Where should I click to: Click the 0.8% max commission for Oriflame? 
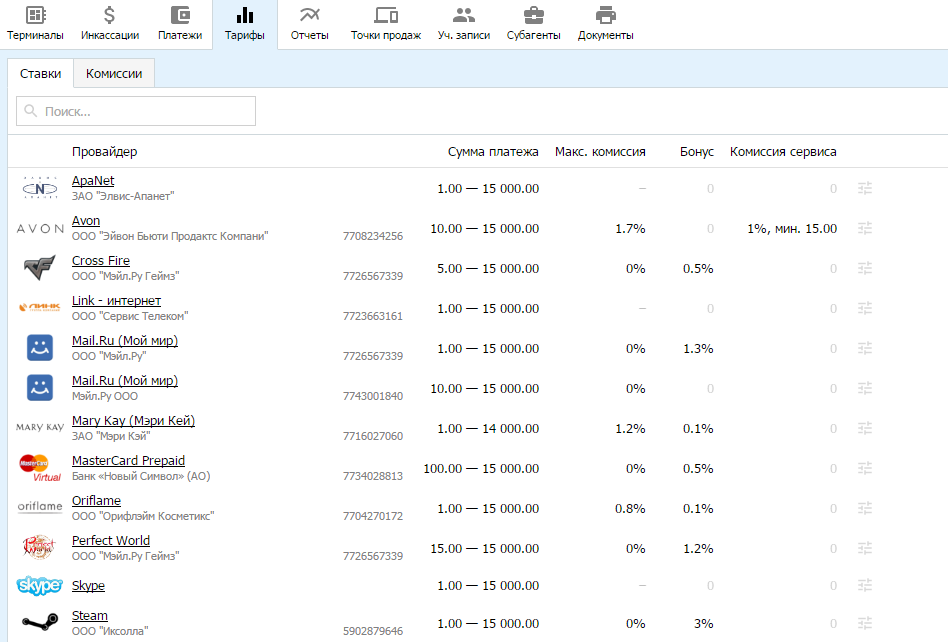[x=630, y=508]
